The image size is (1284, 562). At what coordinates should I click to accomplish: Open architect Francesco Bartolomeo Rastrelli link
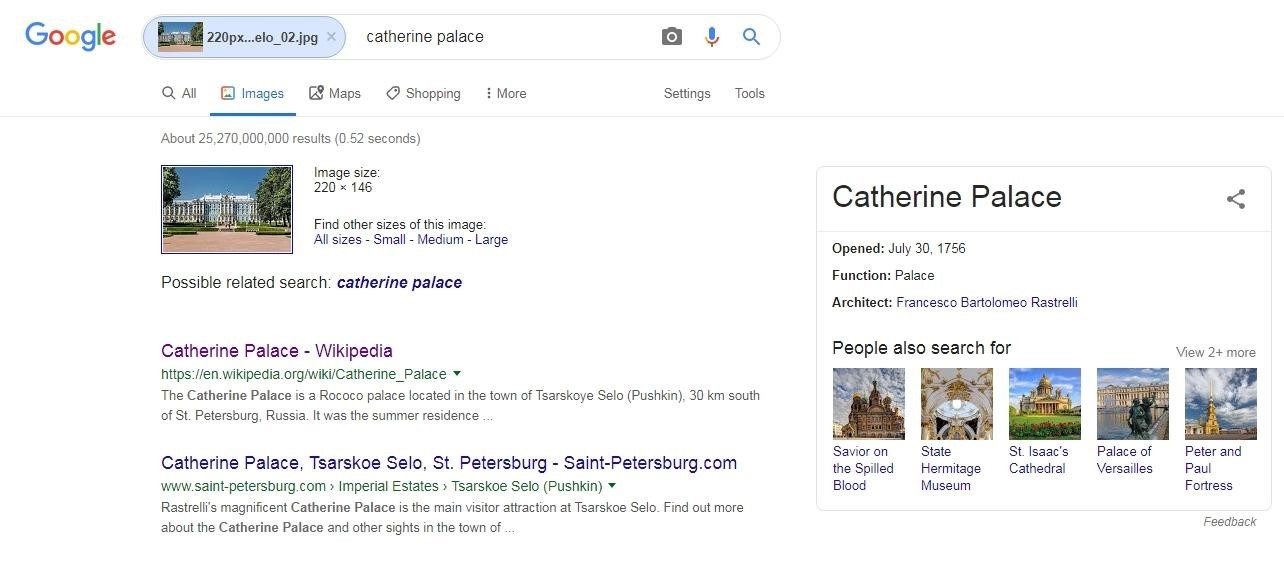click(x=987, y=302)
